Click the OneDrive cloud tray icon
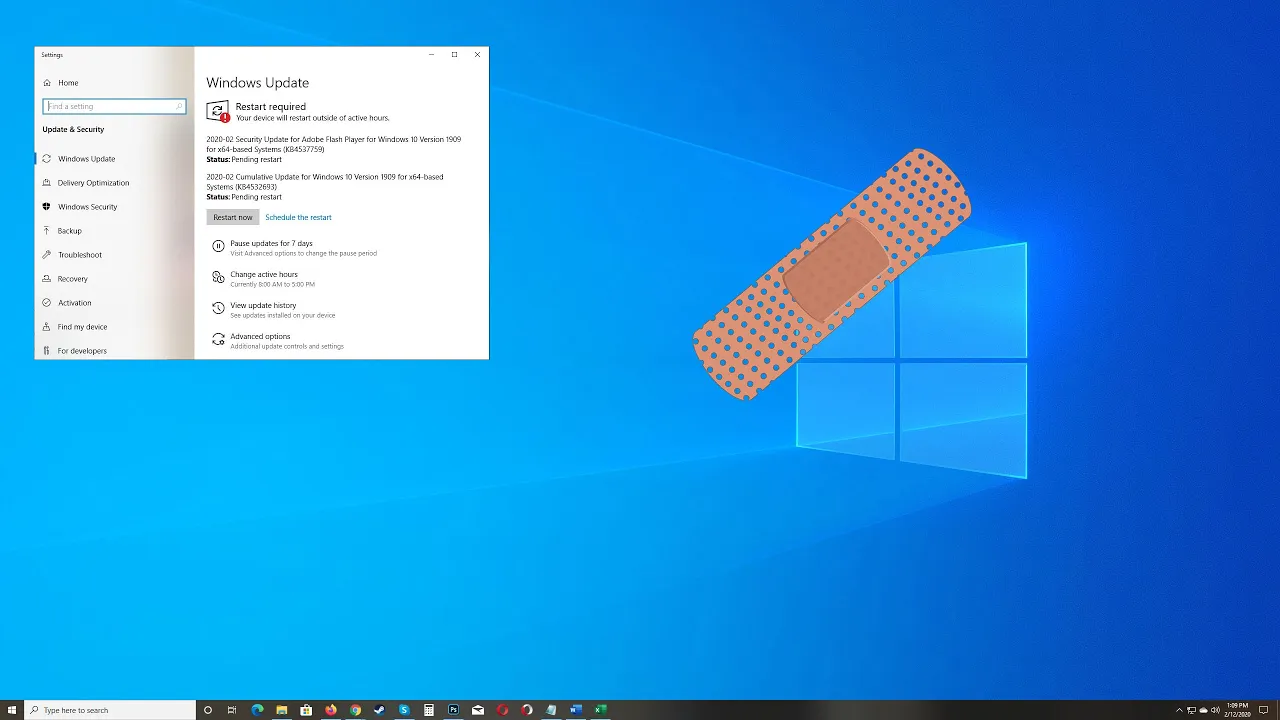This screenshot has height=720, width=1280. 1203,710
